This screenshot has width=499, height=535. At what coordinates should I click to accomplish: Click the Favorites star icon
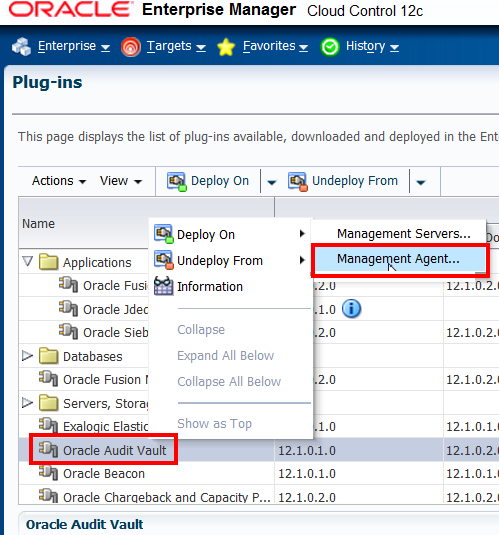click(x=226, y=47)
